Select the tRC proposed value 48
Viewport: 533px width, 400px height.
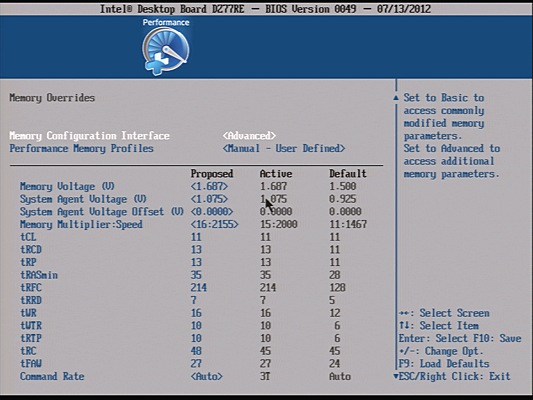[x=196, y=351]
